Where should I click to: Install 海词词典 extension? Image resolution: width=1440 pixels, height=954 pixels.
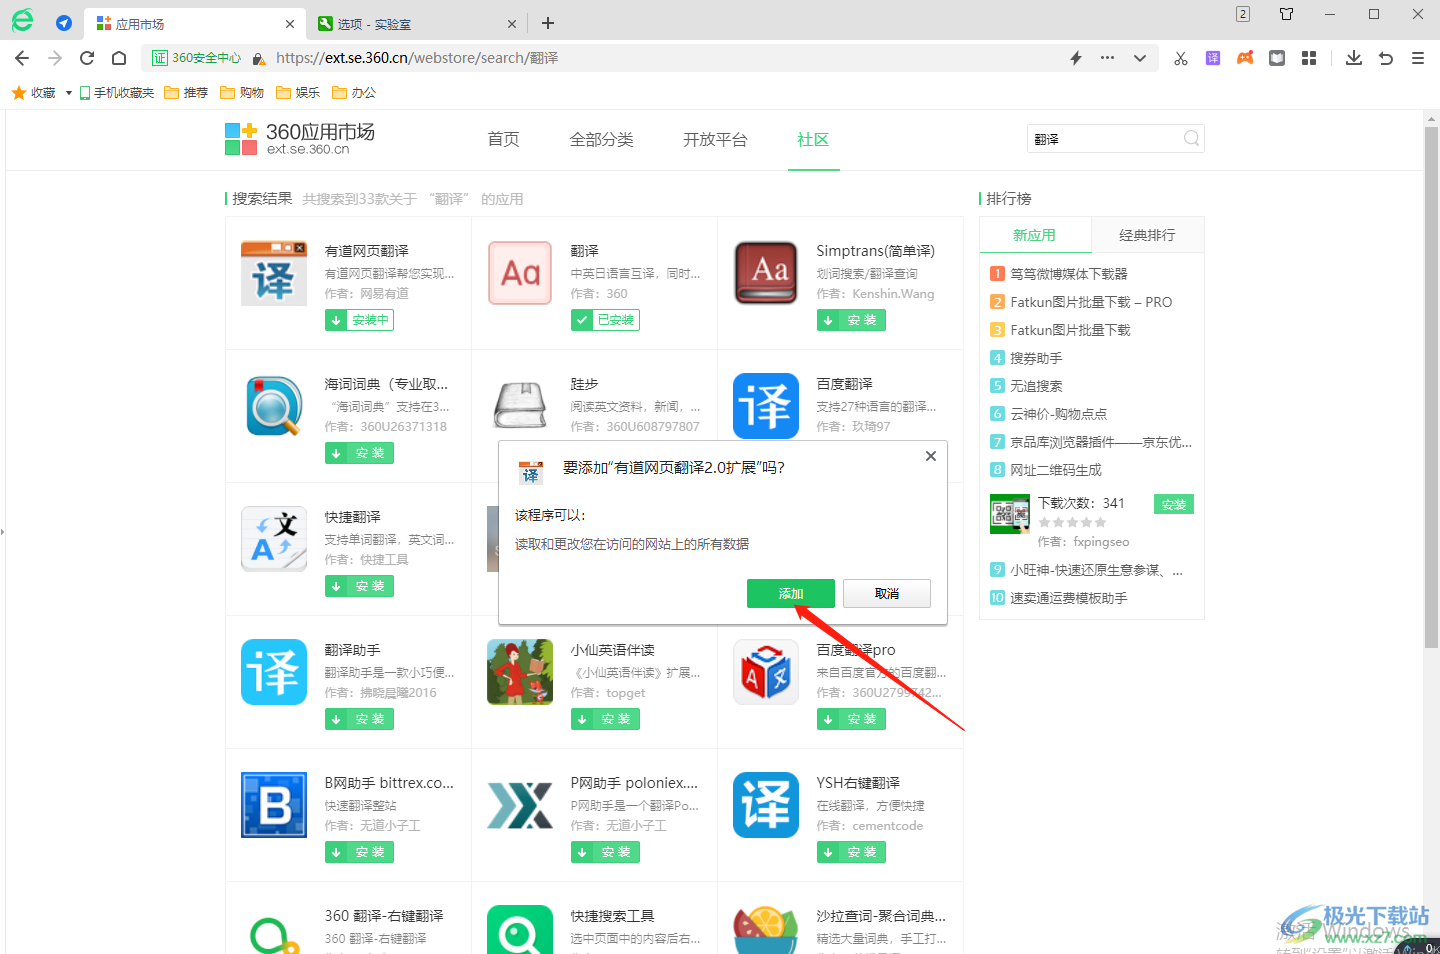[359, 453]
